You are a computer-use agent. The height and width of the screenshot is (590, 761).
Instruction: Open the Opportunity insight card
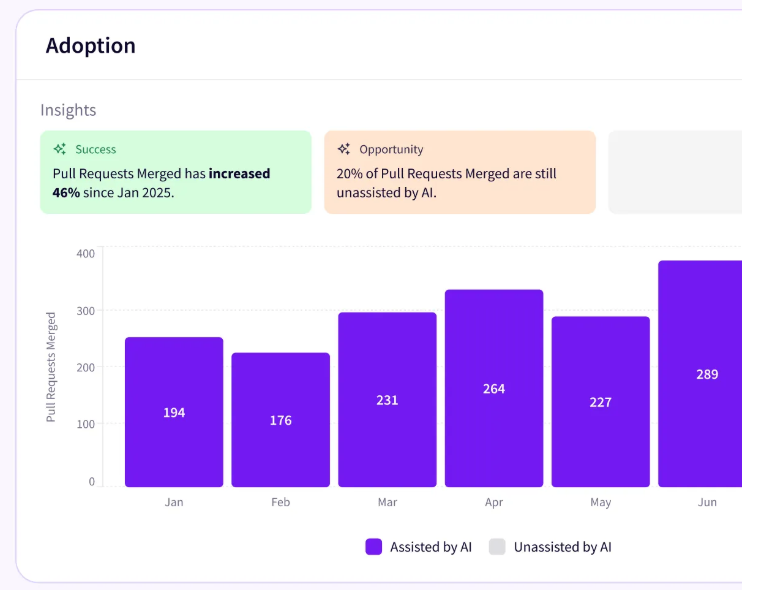pyautogui.click(x=460, y=172)
